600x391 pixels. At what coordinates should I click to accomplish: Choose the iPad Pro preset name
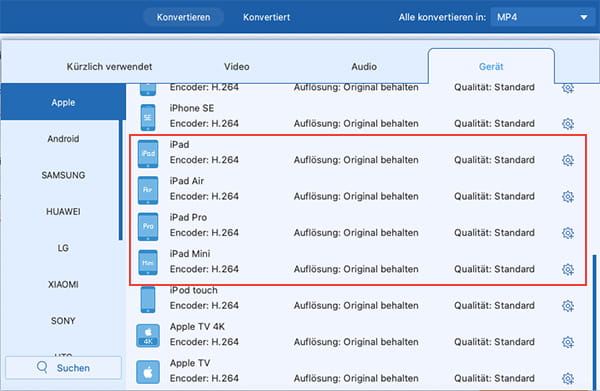[188, 217]
